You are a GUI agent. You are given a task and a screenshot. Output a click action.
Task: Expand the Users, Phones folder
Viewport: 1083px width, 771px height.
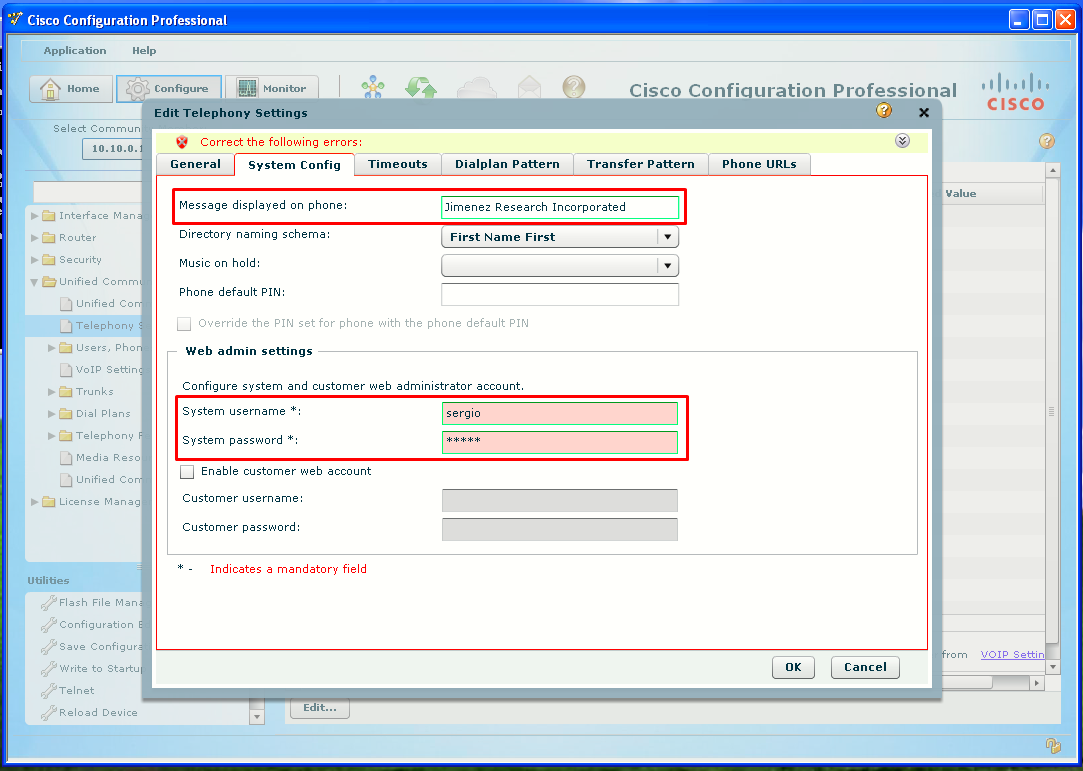(x=52, y=348)
